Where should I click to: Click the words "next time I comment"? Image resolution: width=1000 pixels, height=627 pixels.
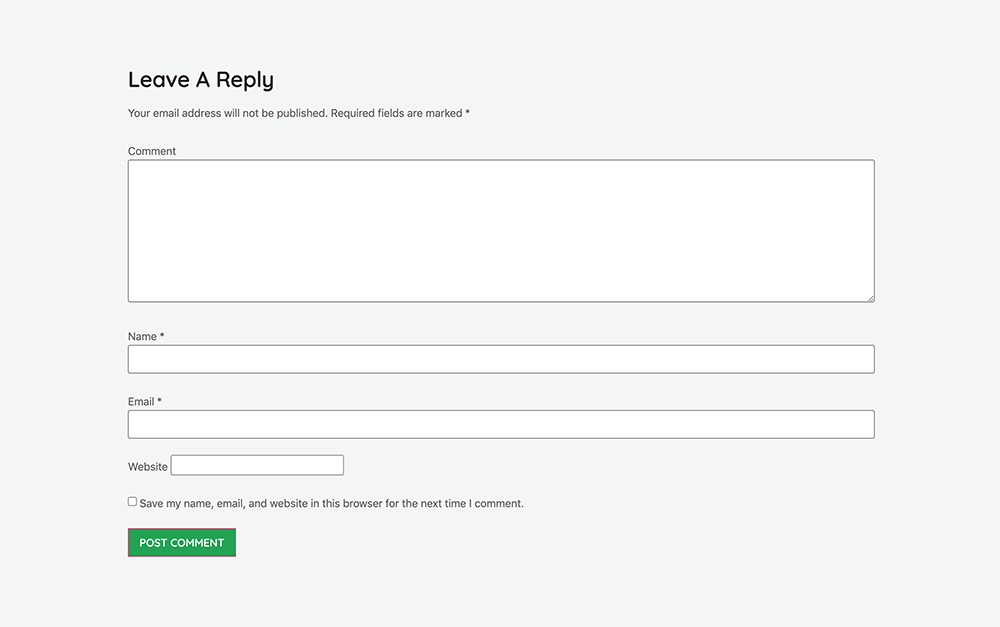[471, 504]
